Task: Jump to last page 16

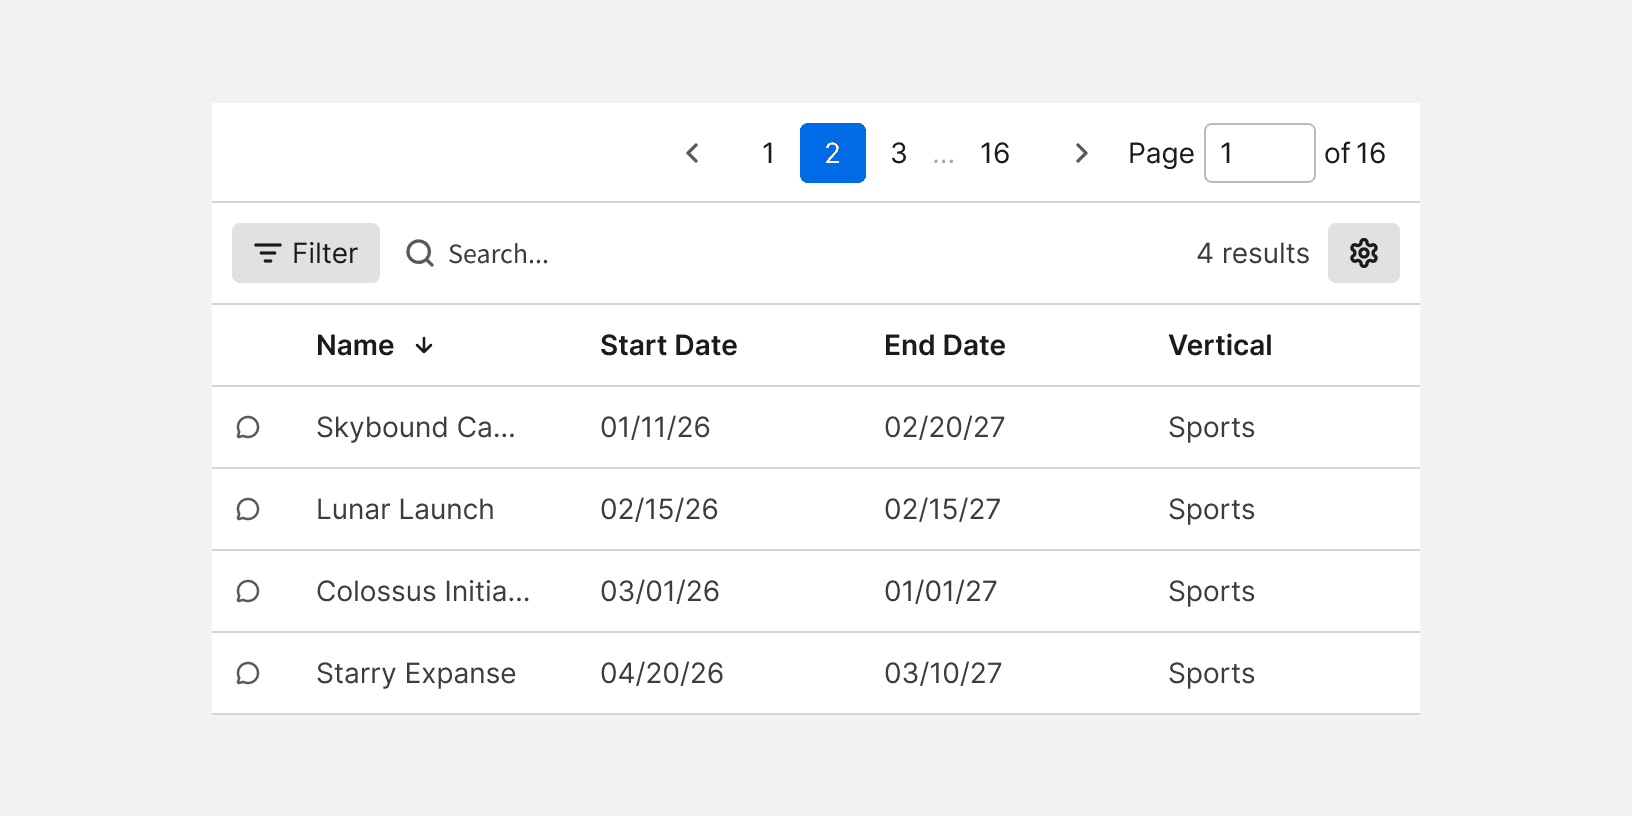Action: pos(994,153)
